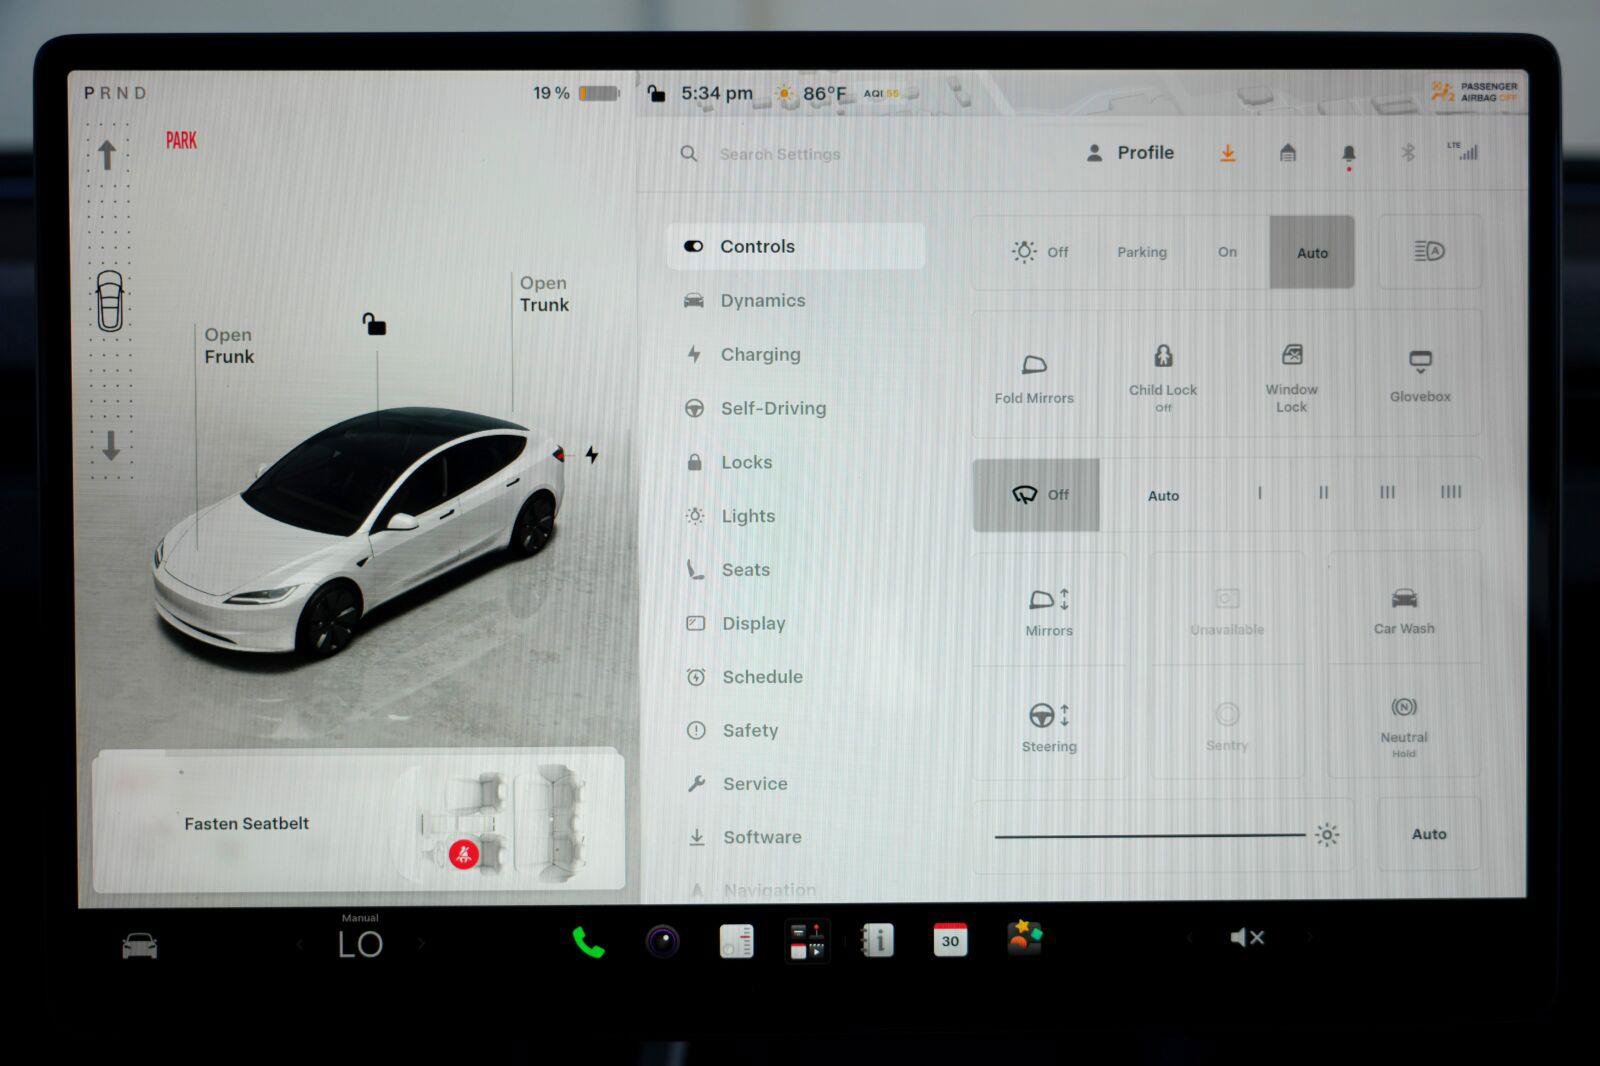The width and height of the screenshot is (1600, 1066).
Task: Toggle the auto high beam icon
Action: coord(1429,252)
